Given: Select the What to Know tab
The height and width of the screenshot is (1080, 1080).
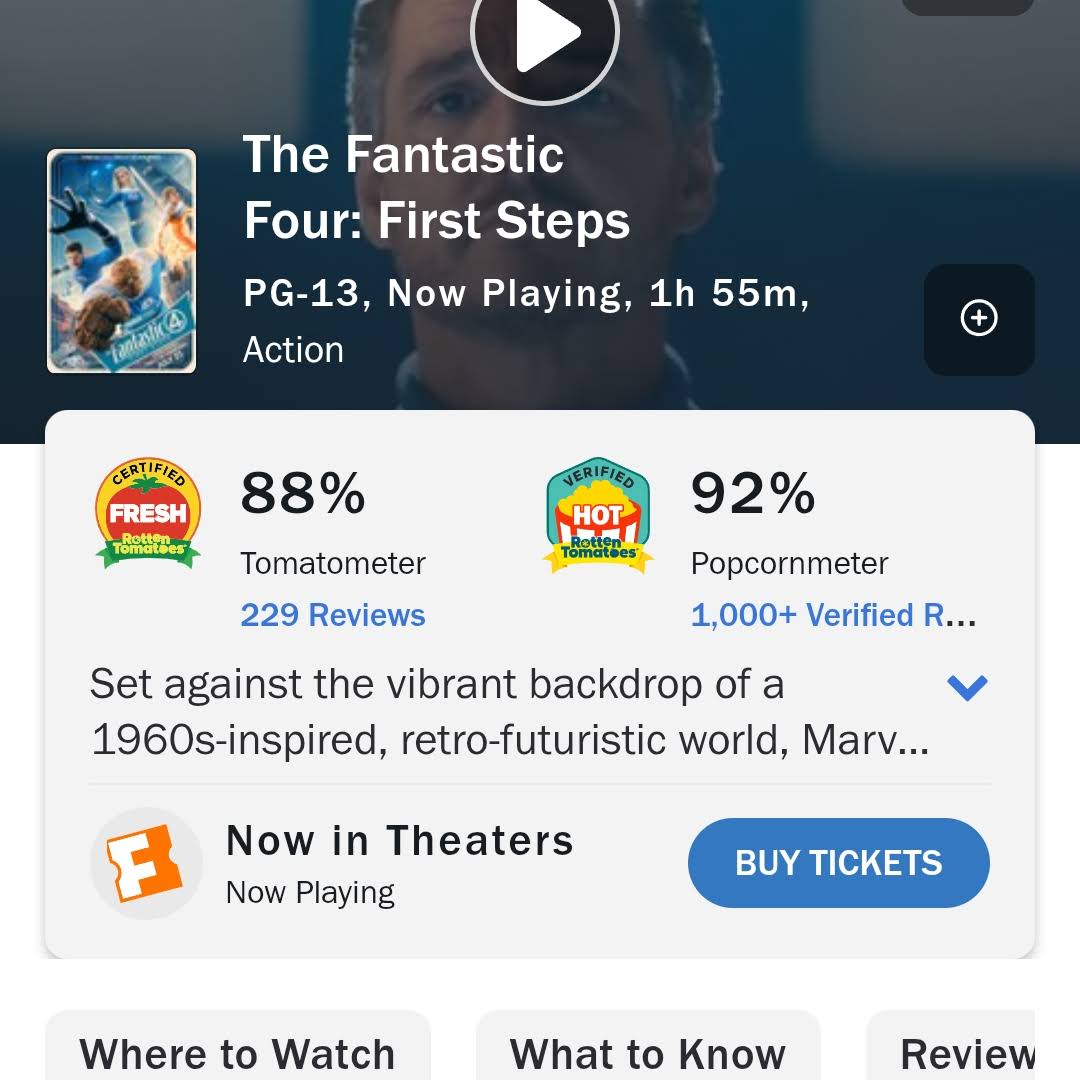Looking at the screenshot, I should click(x=648, y=1053).
